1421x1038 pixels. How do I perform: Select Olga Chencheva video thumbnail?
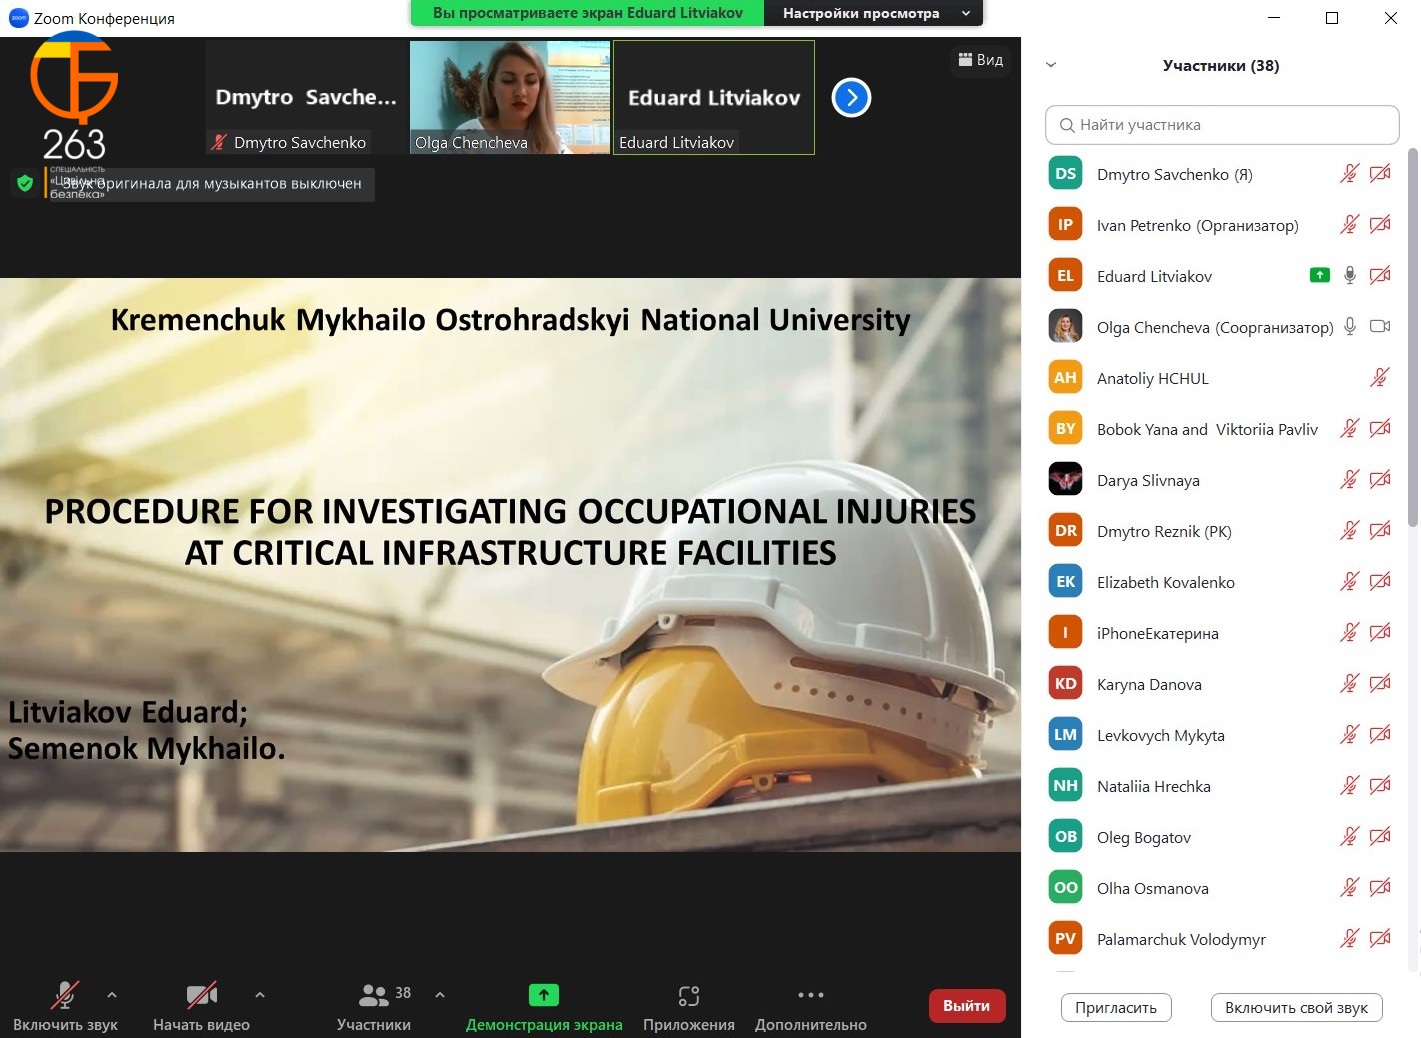coord(510,97)
